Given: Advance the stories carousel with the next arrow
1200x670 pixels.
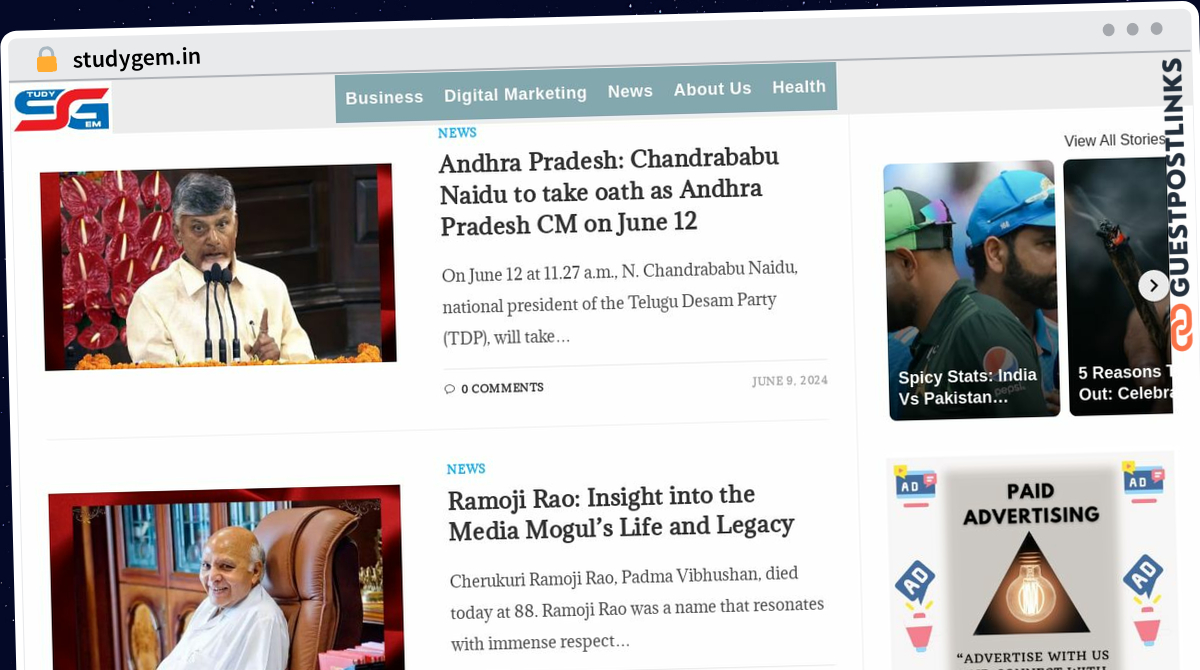Looking at the screenshot, I should pyautogui.click(x=1153, y=286).
